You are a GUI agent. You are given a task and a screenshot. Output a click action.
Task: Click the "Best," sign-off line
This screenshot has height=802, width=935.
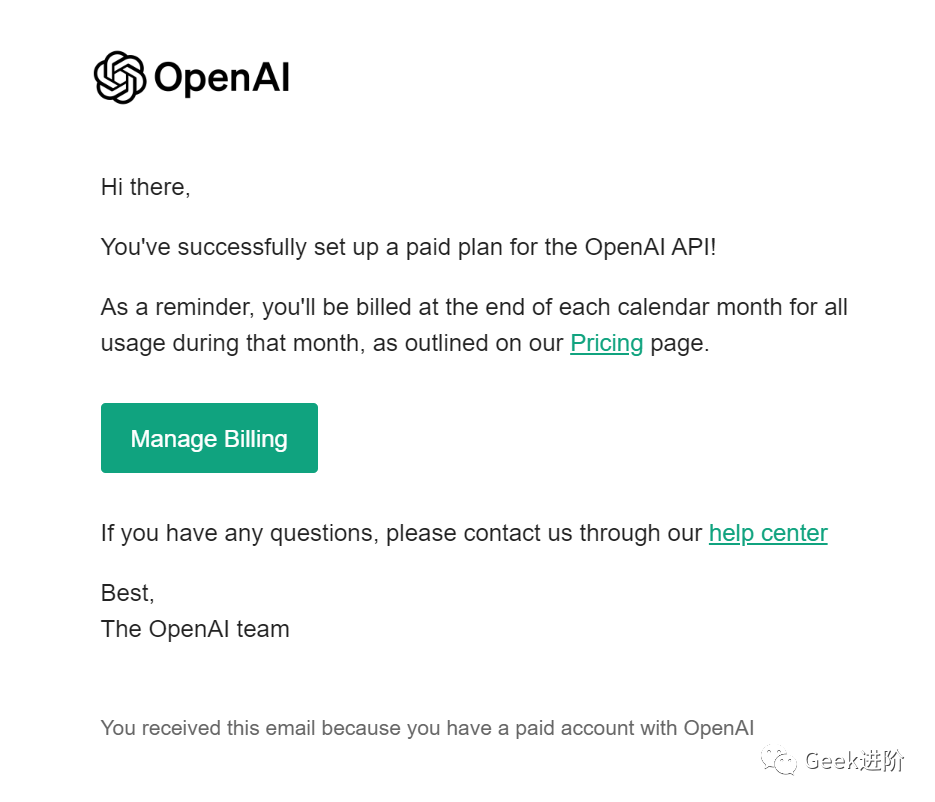coord(128,593)
